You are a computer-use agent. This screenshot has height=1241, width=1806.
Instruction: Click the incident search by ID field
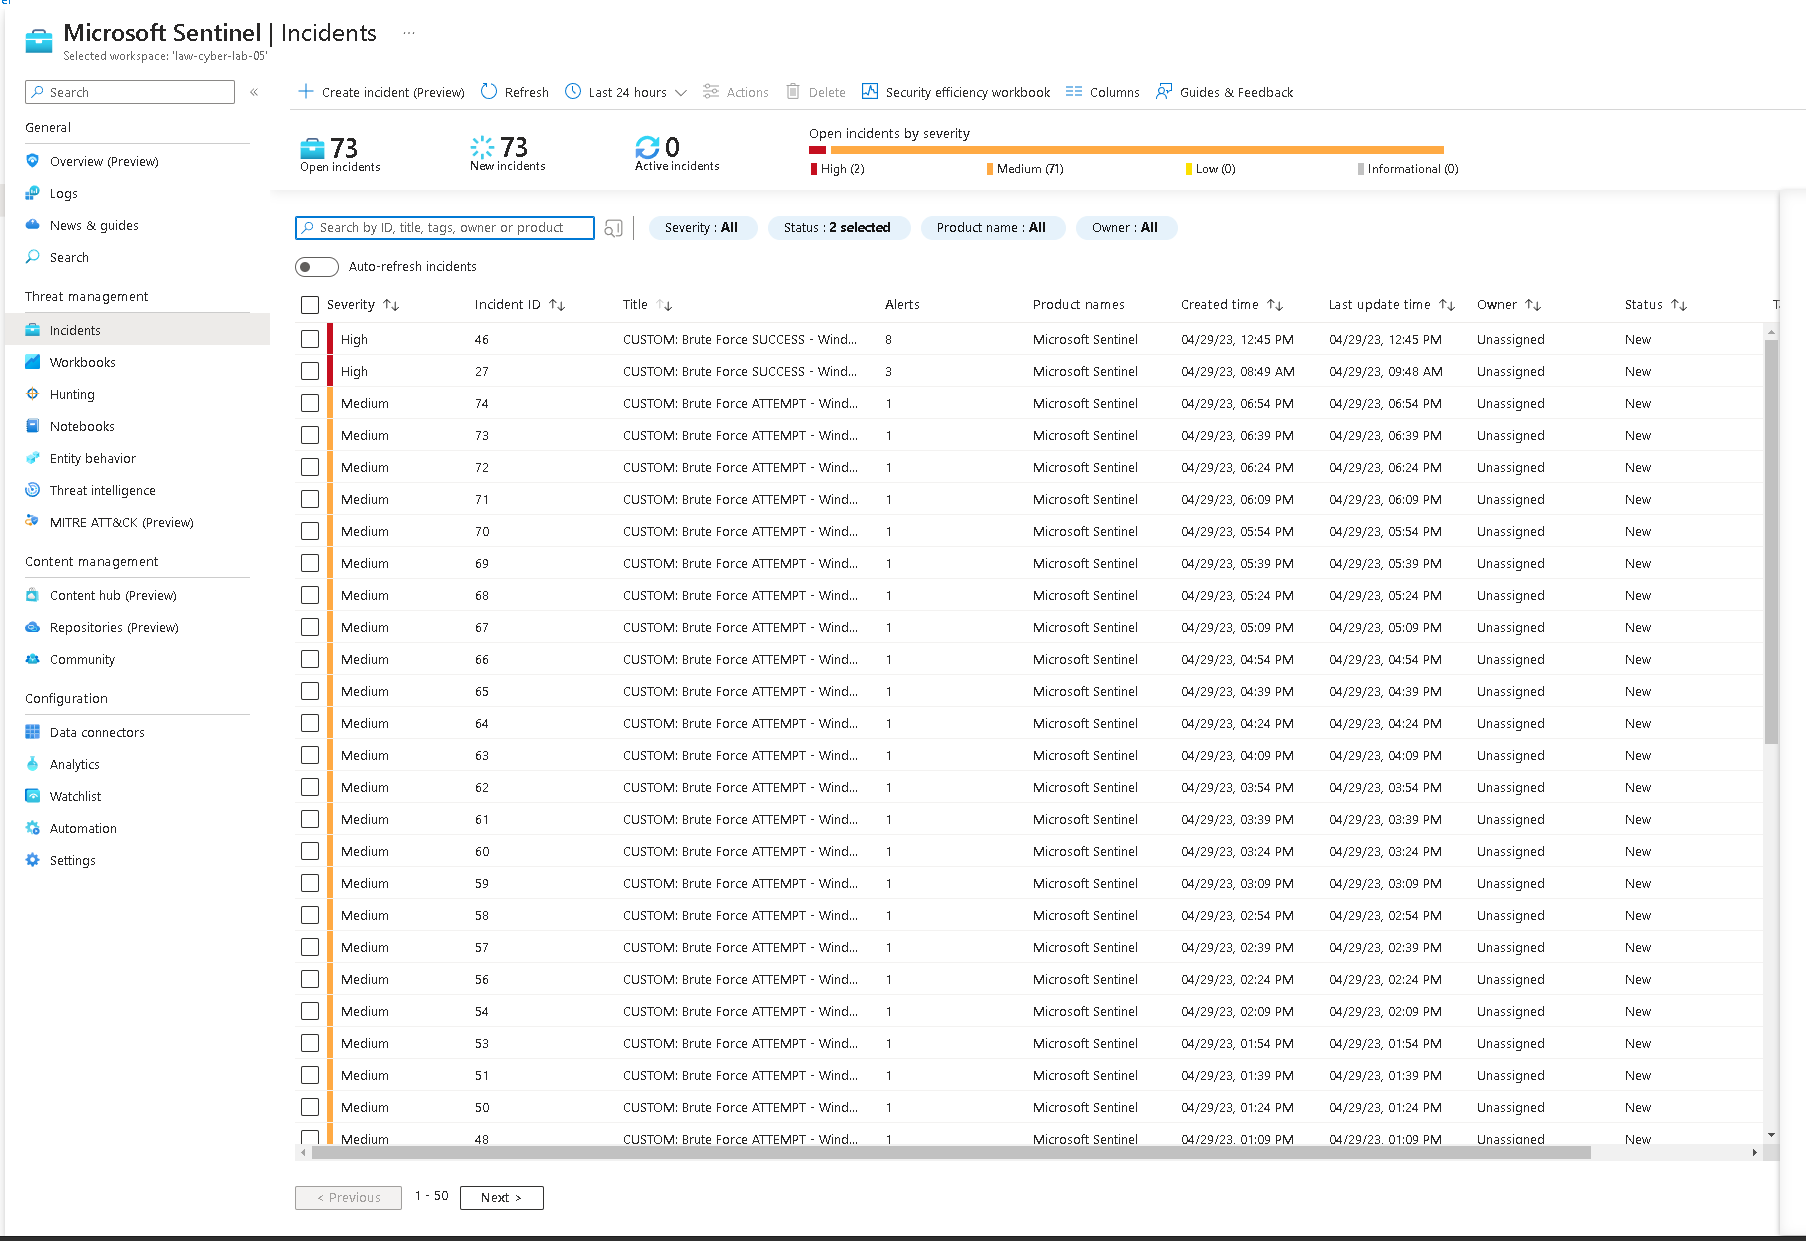tap(445, 228)
